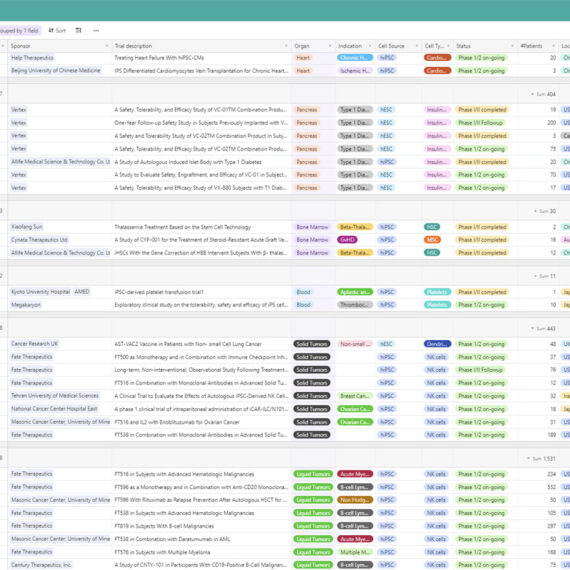Click the 'Grouped by 1 field' button
The height and width of the screenshot is (570, 570).
click(20, 31)
